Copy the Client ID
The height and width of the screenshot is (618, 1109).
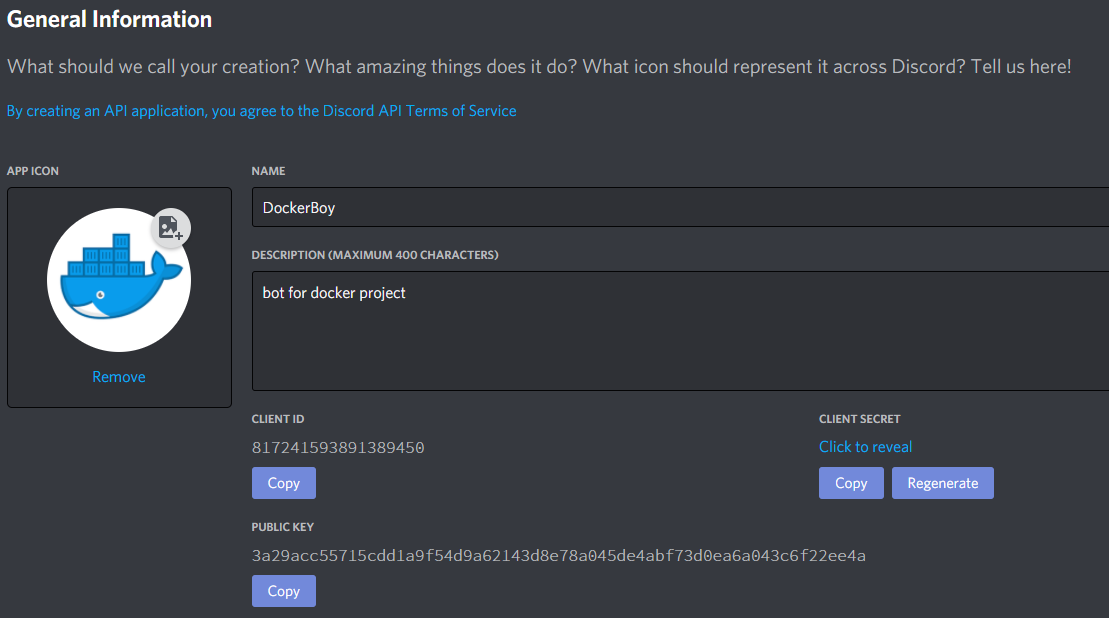(284, 483)
